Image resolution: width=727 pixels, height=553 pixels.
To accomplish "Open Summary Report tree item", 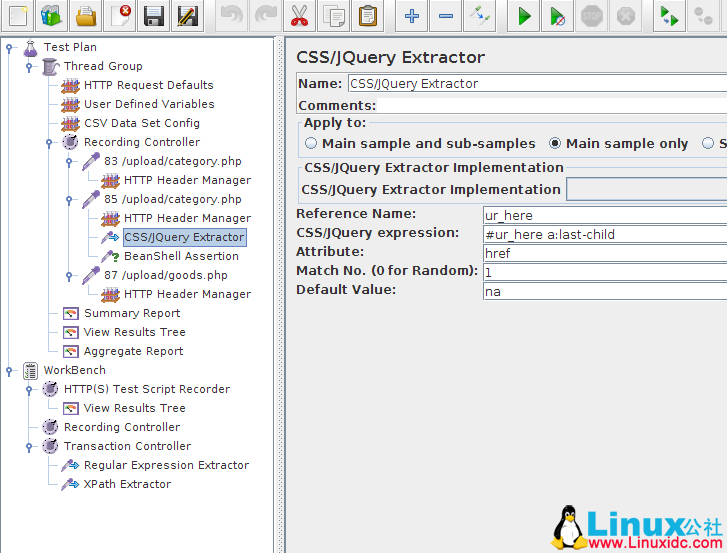I will coord(132,313).
